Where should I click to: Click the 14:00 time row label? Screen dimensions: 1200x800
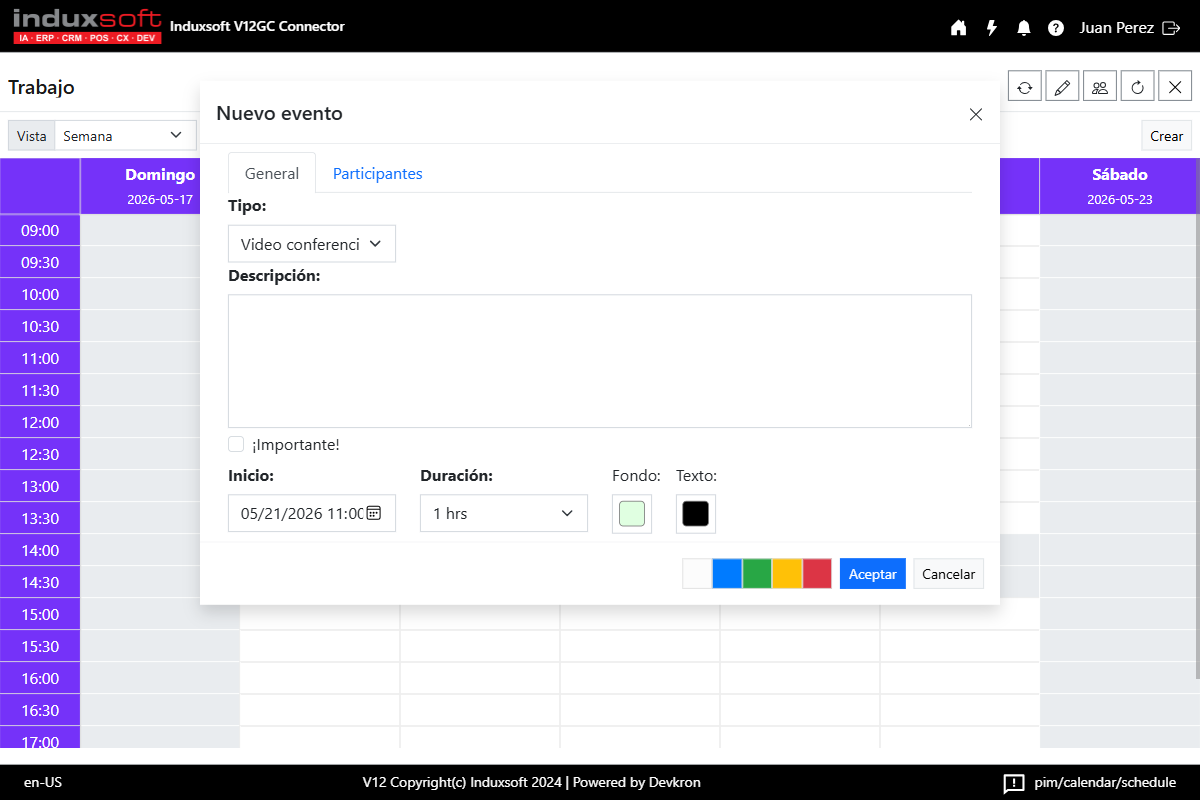(x=40, y=551)
